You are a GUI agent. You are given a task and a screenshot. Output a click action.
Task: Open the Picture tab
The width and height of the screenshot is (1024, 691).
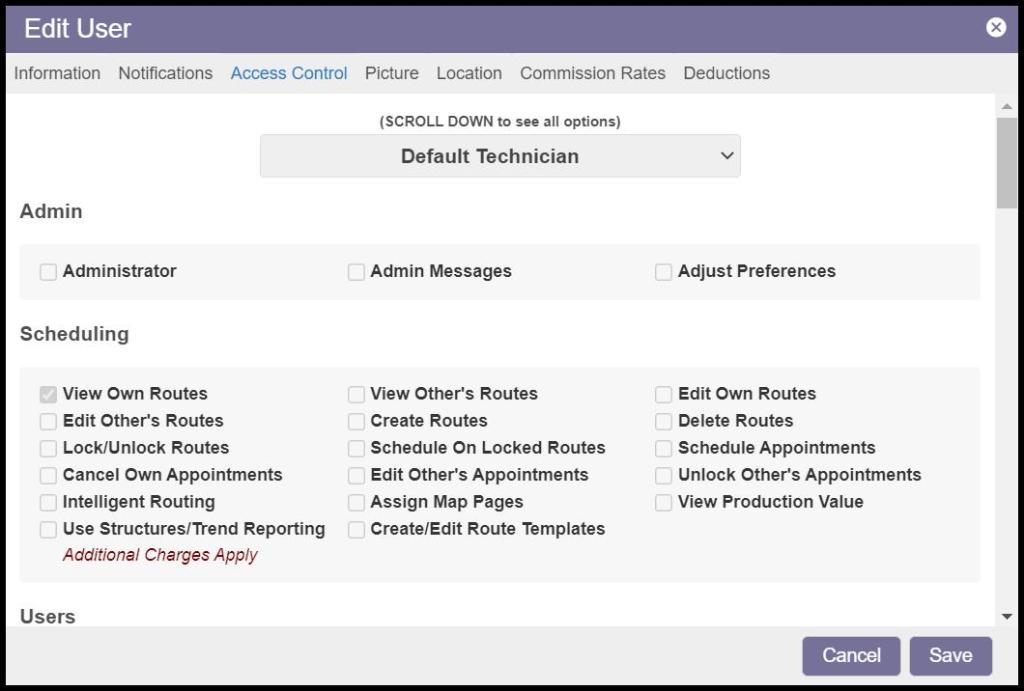click(x=391, y=73)
